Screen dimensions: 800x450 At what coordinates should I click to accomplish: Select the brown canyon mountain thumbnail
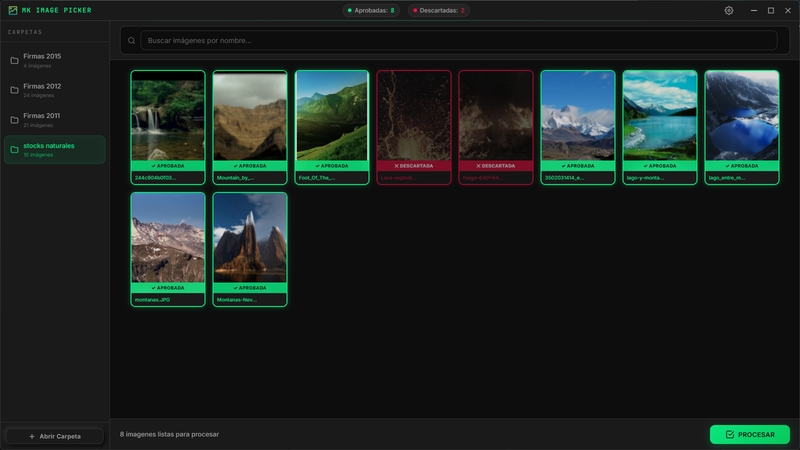250,116
